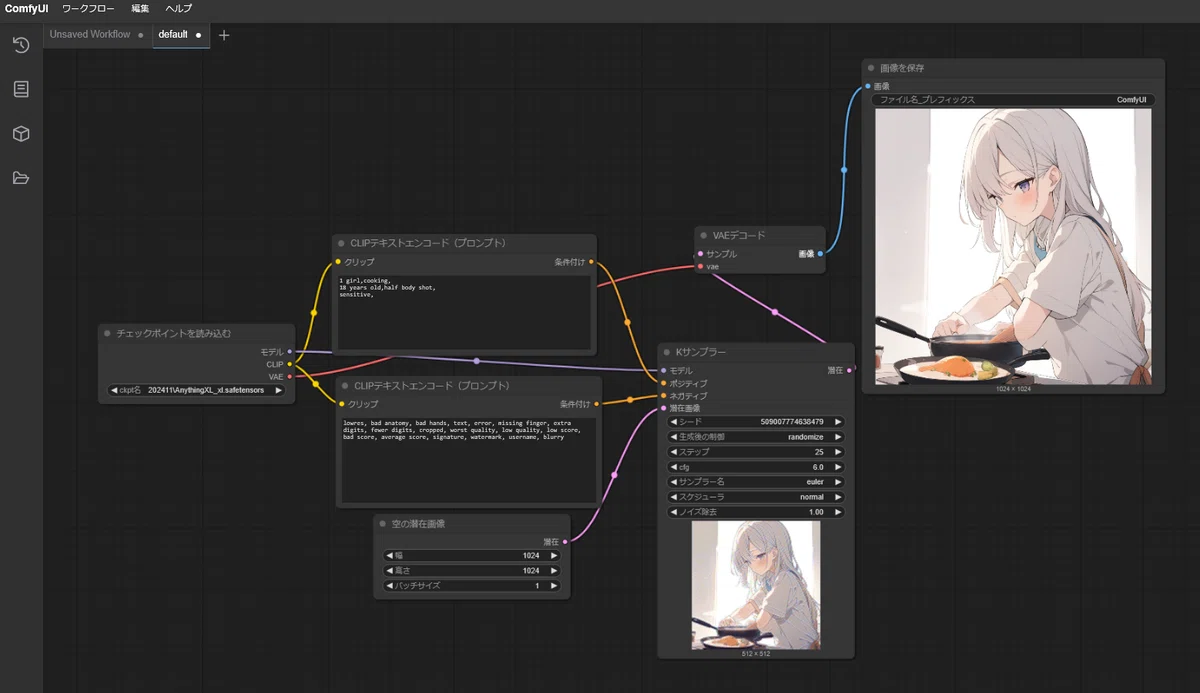Open the サンプラー名 euler dropdown
Image resolution: width=1200 pixels, height=693 pixels.
tap(756, 482)
